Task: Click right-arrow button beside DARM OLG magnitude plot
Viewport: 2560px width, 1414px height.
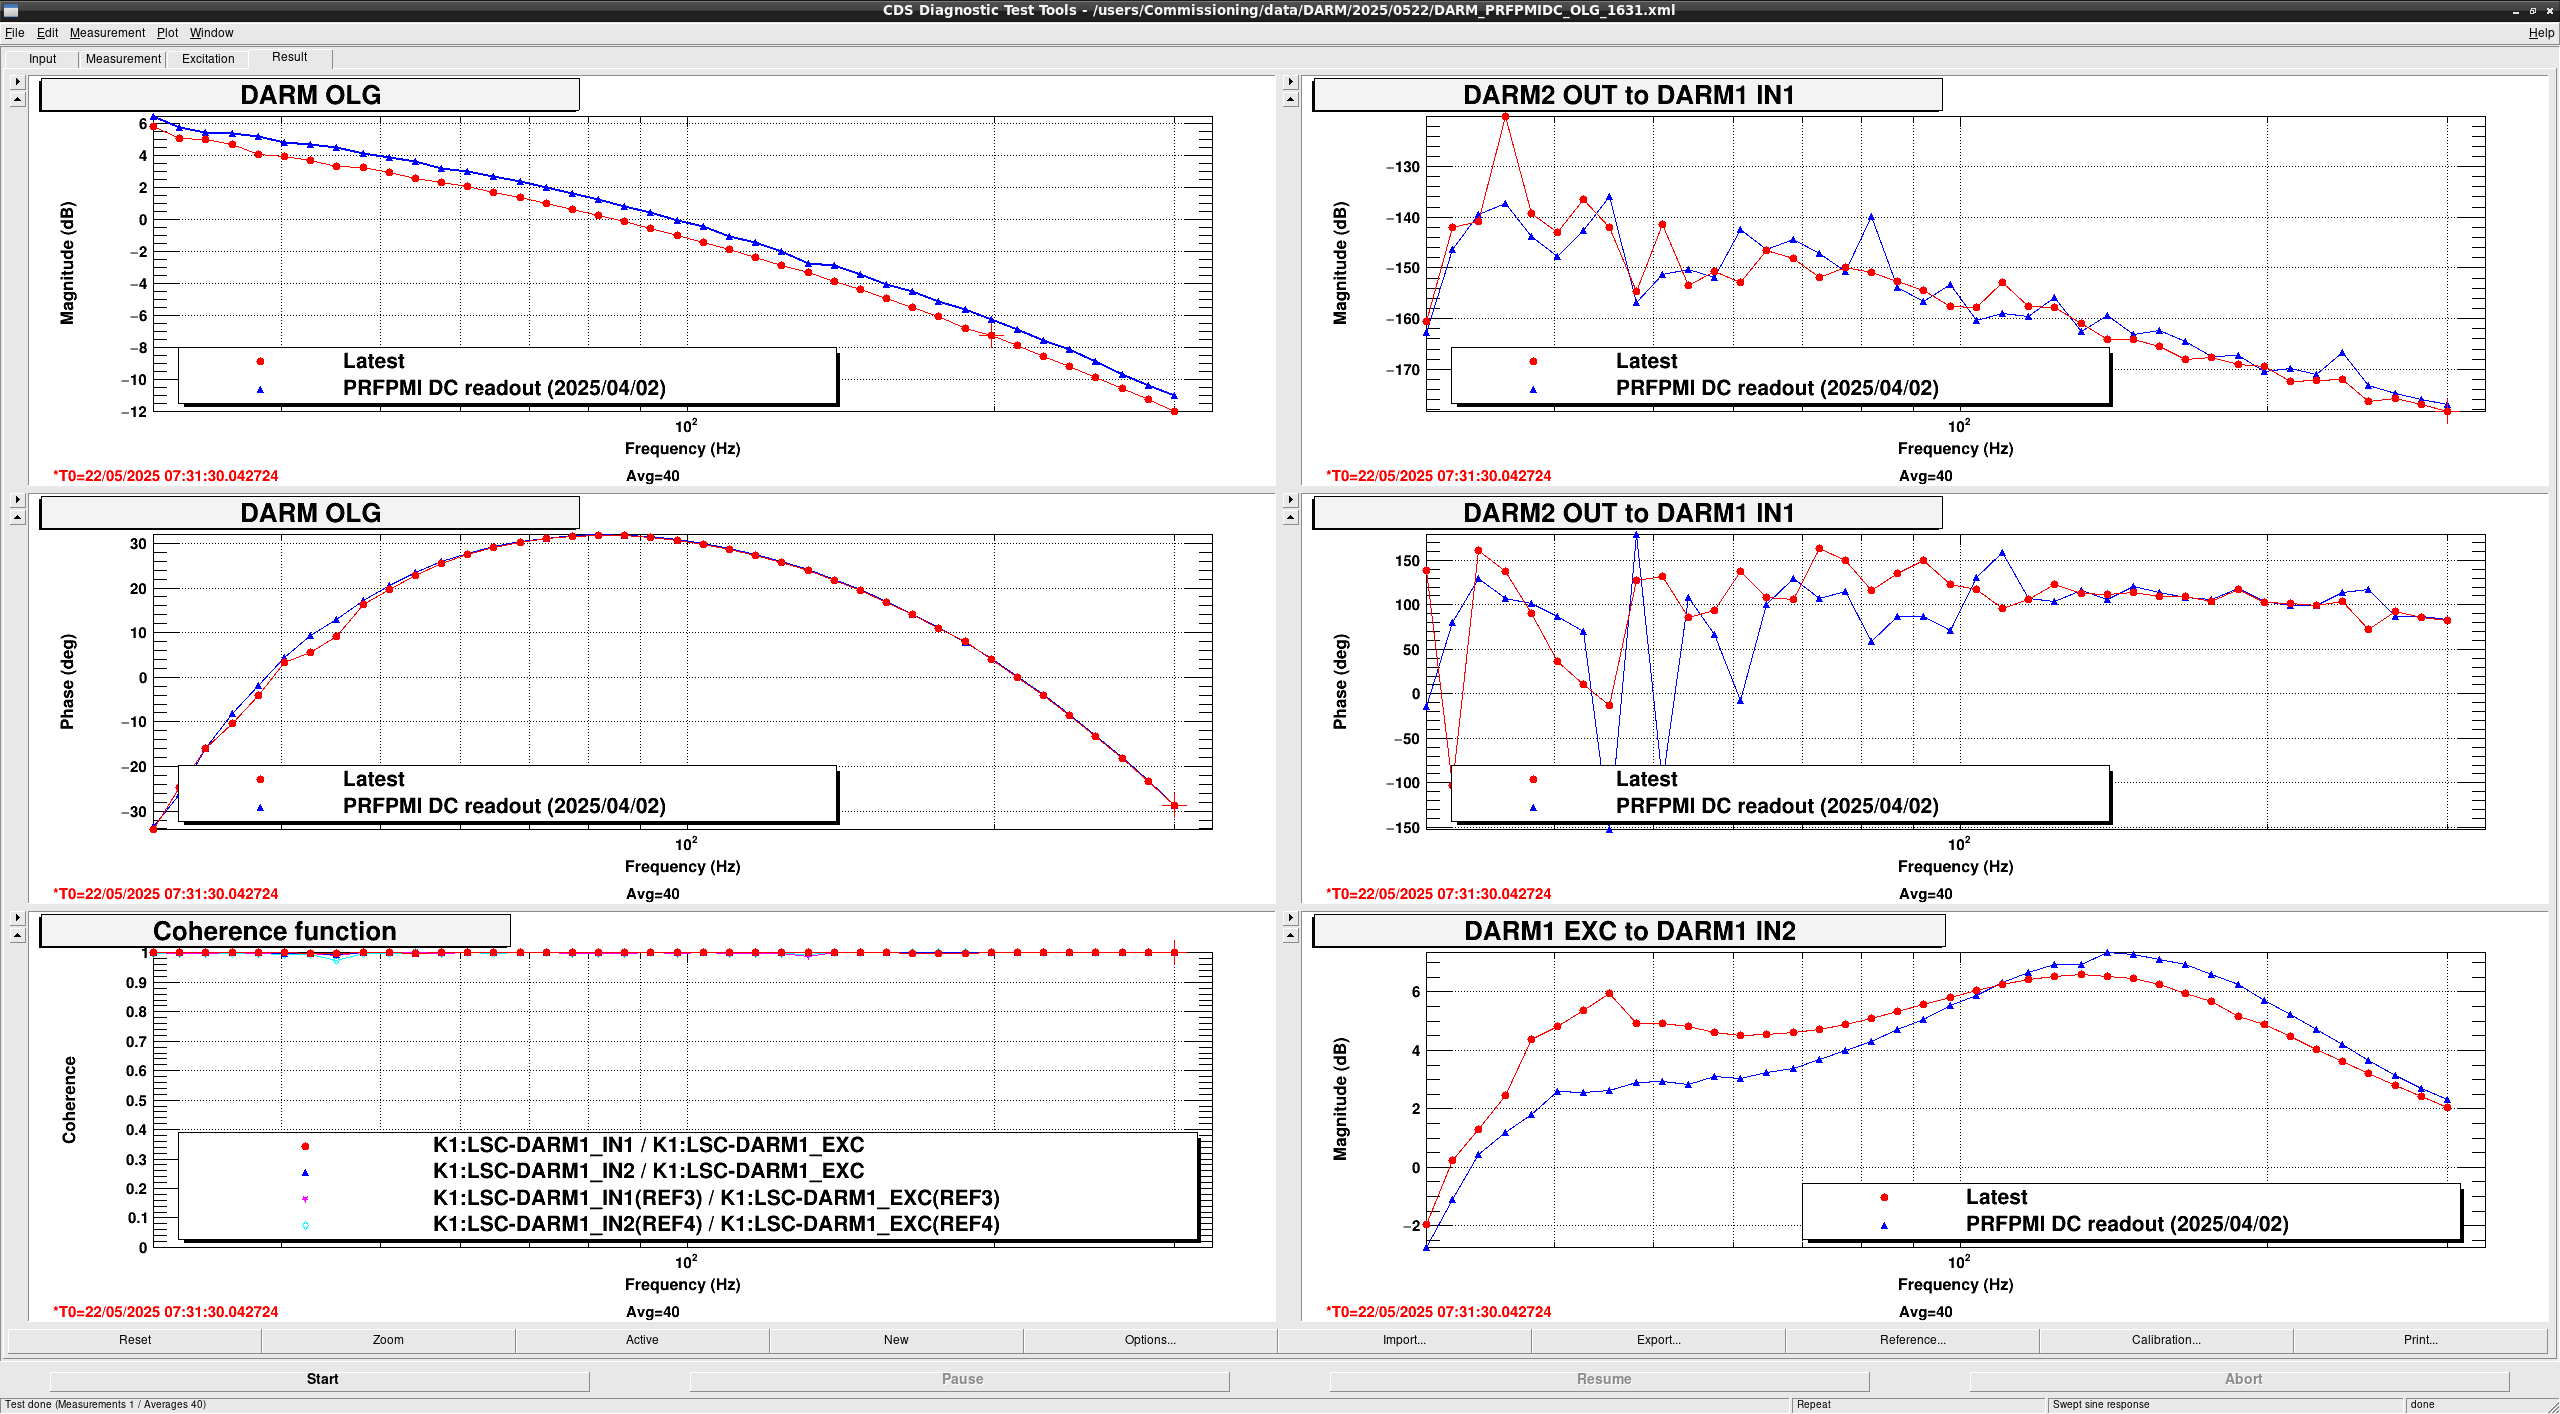Action: [x=17, y=82]
